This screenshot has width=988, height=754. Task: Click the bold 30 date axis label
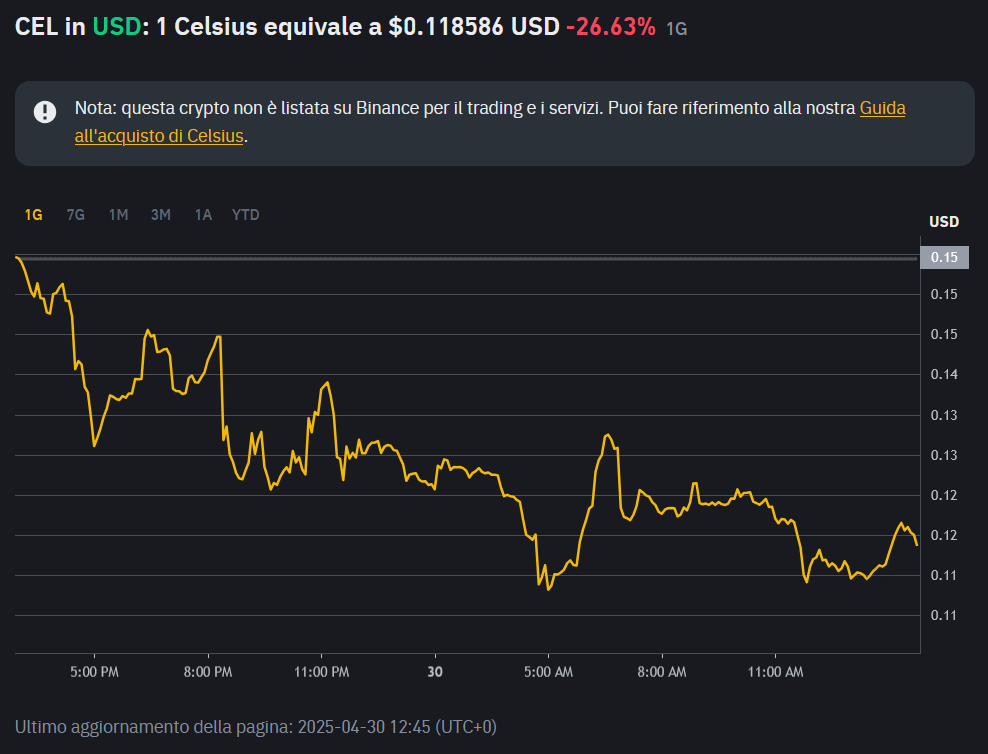(x=435, y=672)
